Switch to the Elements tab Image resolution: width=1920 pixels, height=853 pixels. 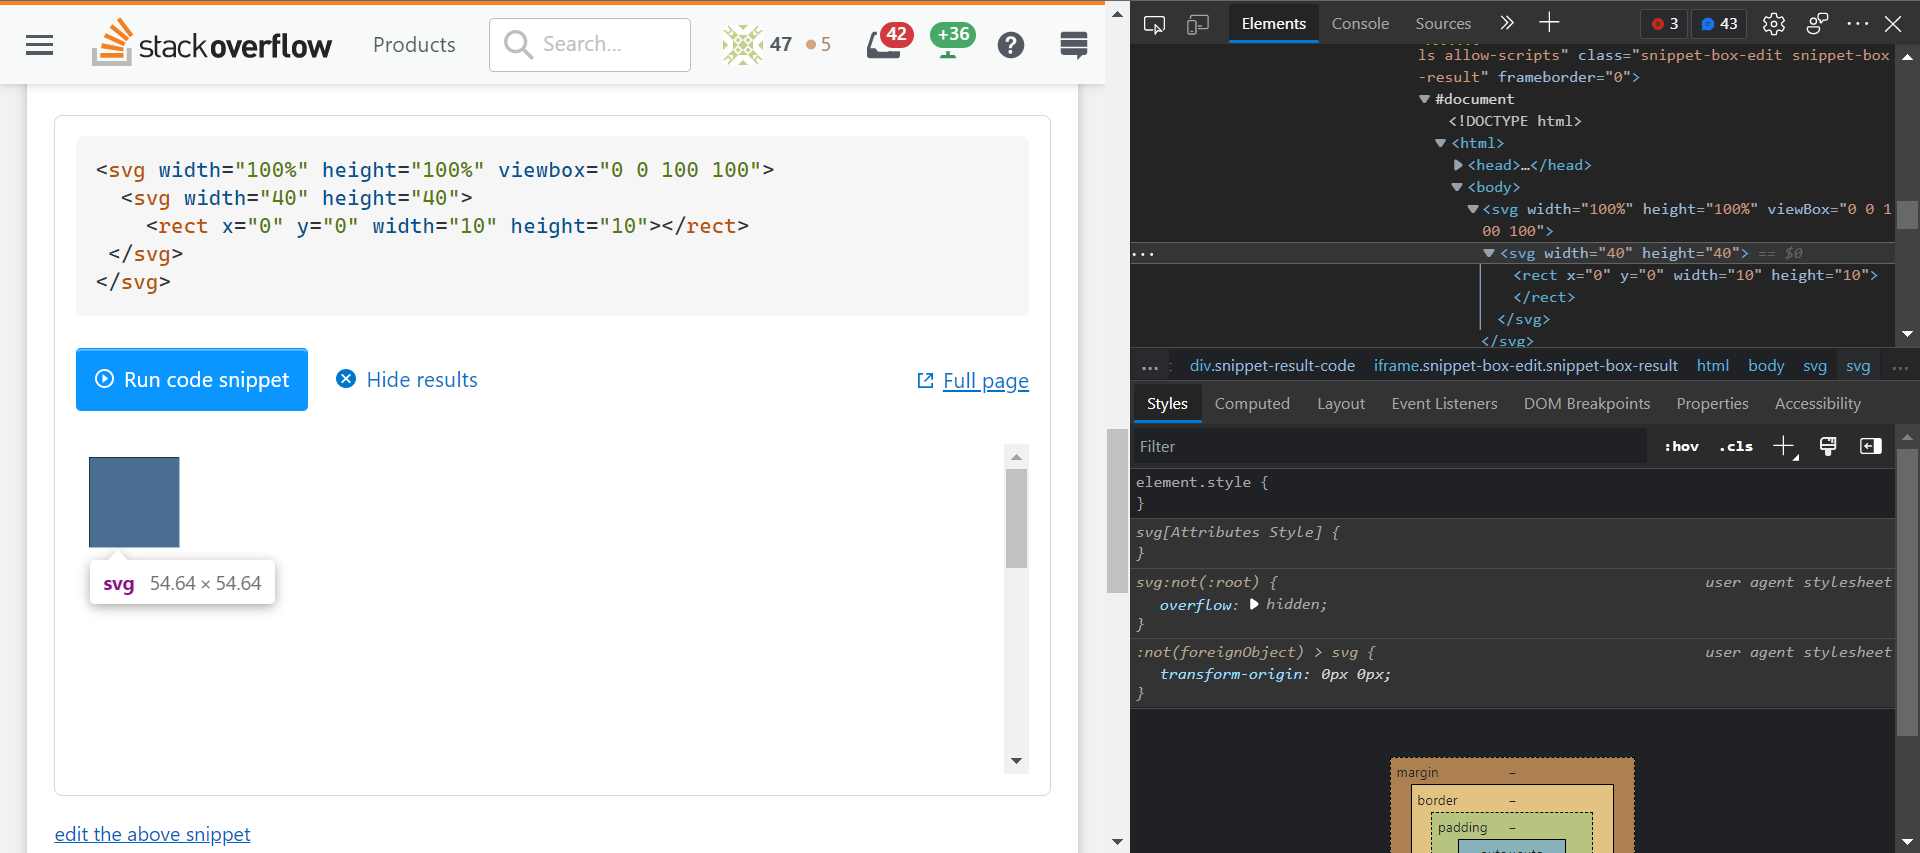click(1273, 24)
